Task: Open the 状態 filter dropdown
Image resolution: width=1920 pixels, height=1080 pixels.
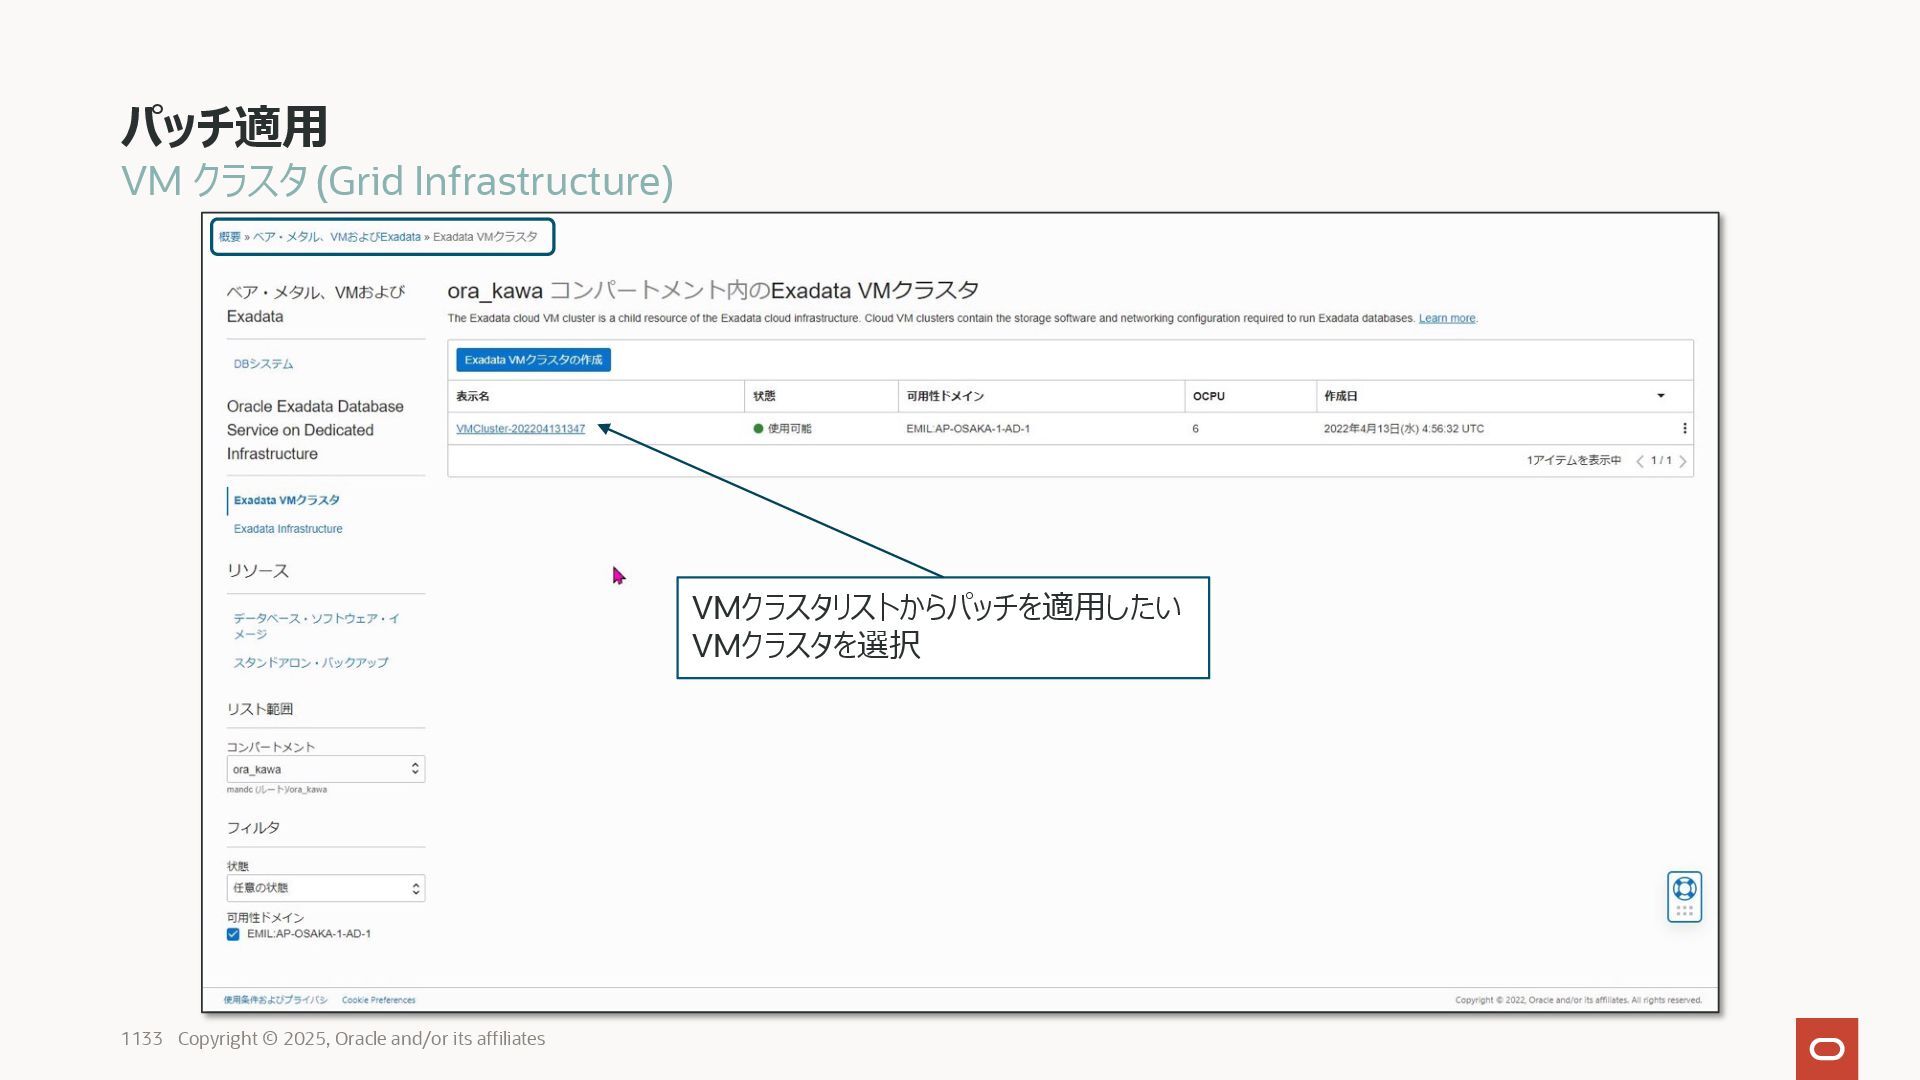Action: pyautogui.click(x=325, y=888)
